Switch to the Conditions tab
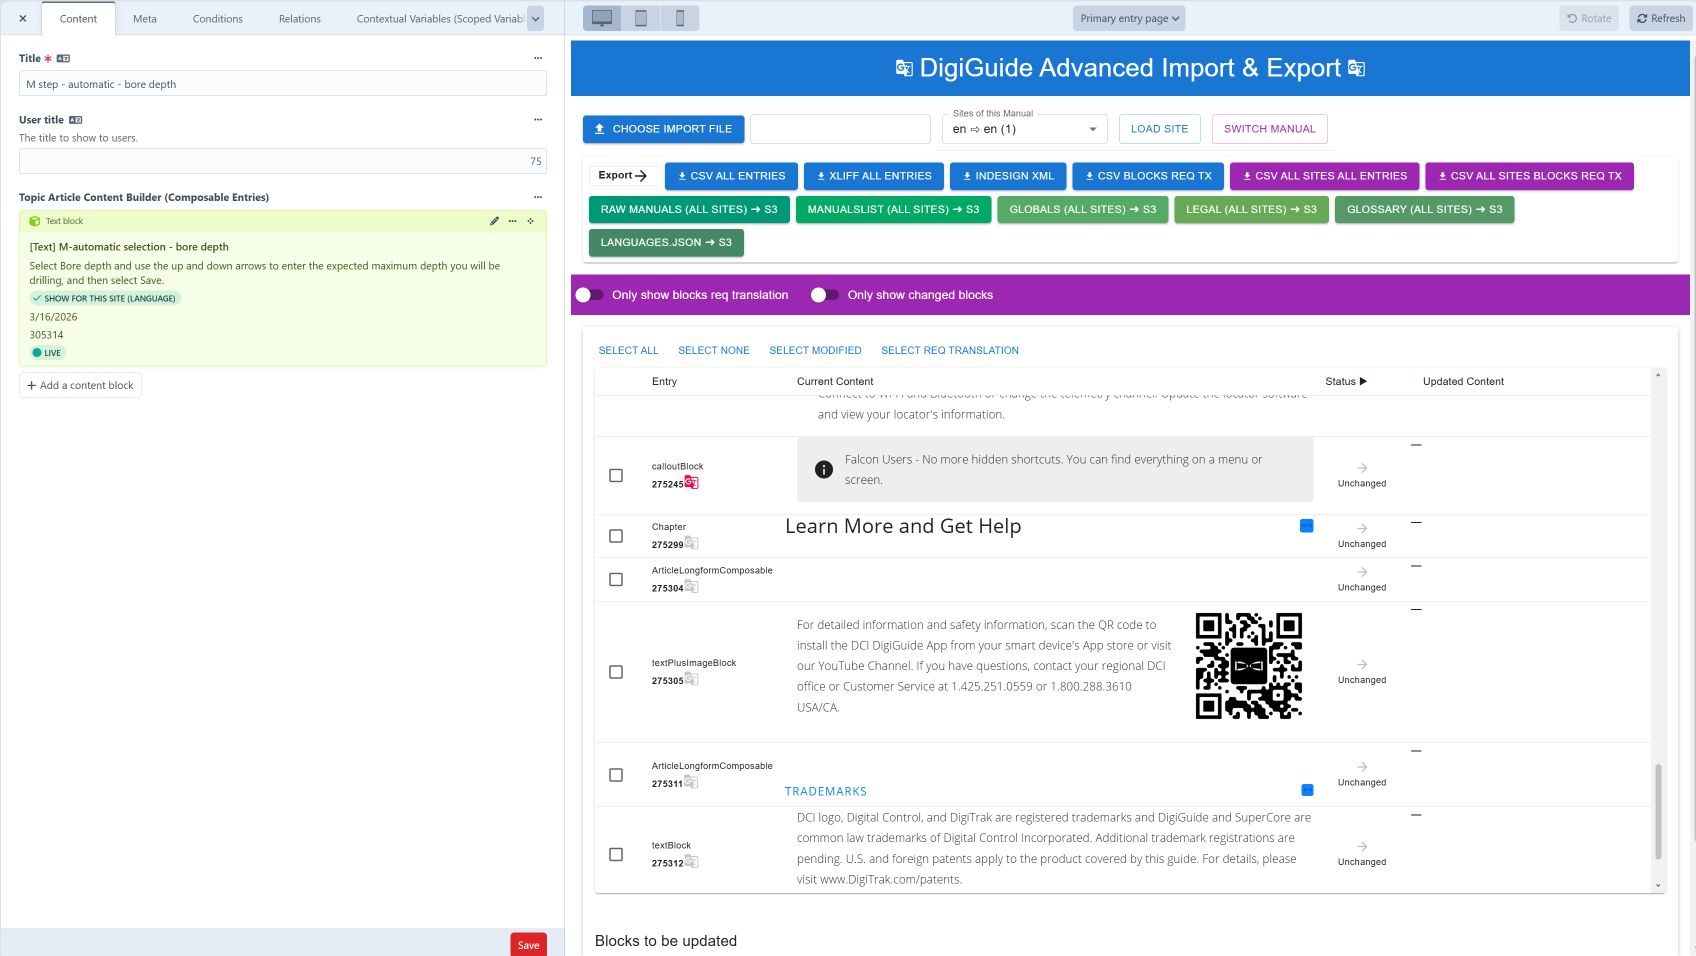 tap(218, 19)
